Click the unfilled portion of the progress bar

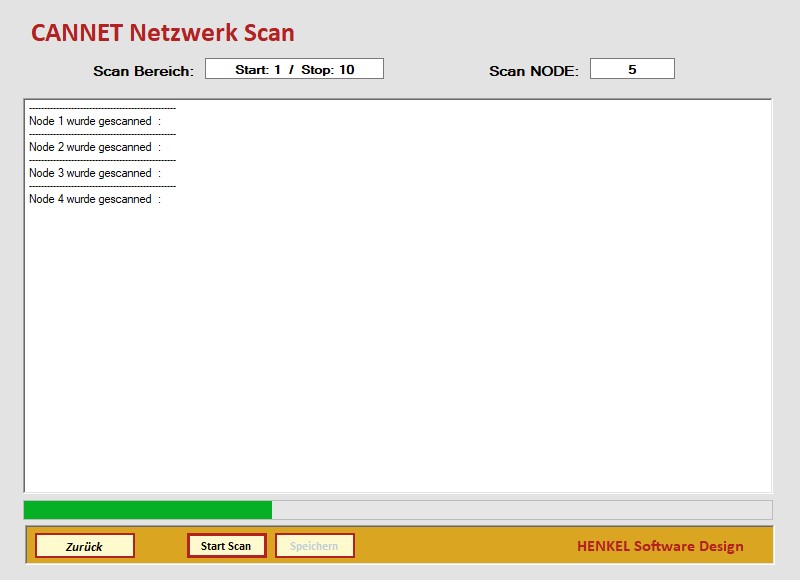[520, 508]
